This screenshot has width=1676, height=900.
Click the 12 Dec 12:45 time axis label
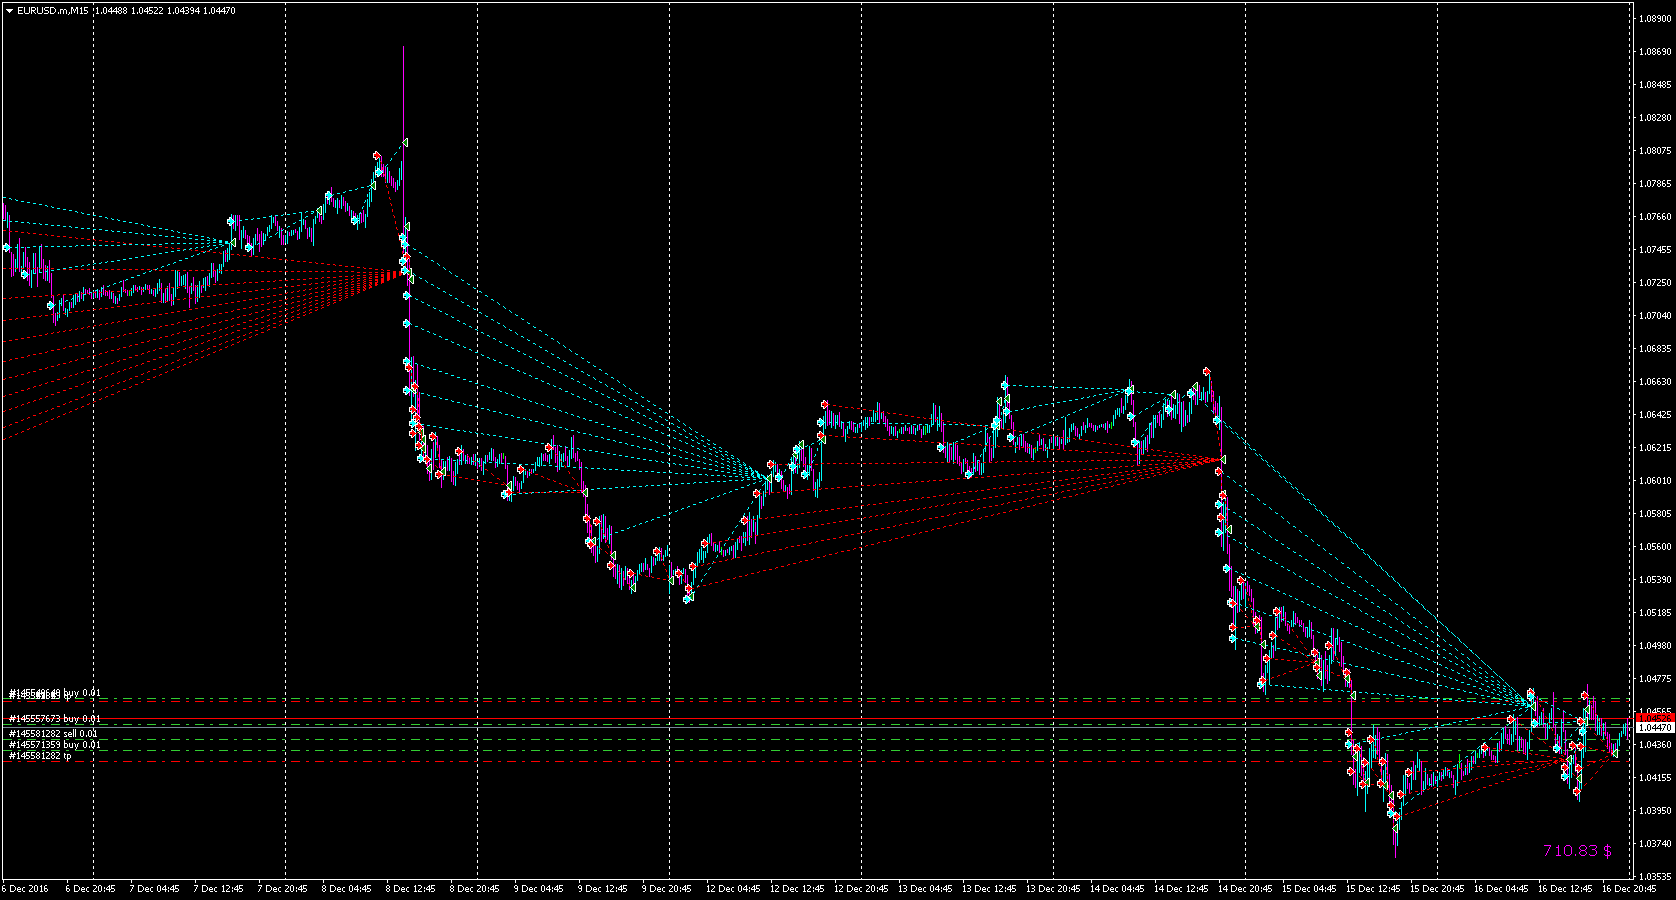(797, 888)
